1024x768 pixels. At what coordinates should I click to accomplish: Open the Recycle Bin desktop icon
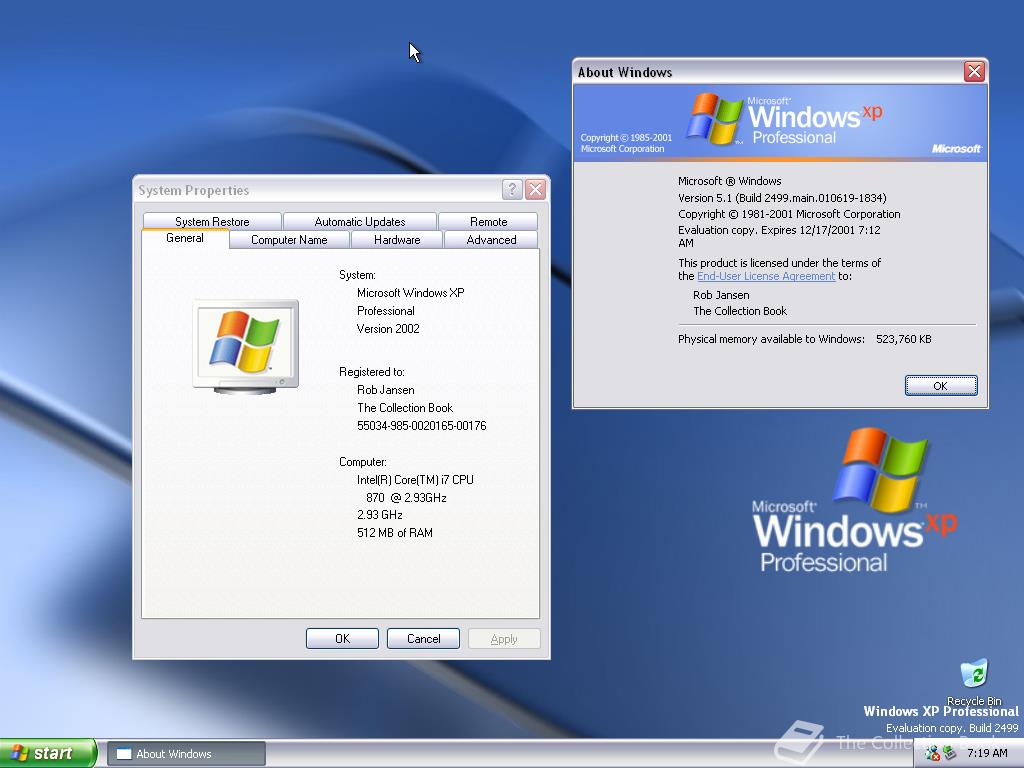tap(974, 682)
